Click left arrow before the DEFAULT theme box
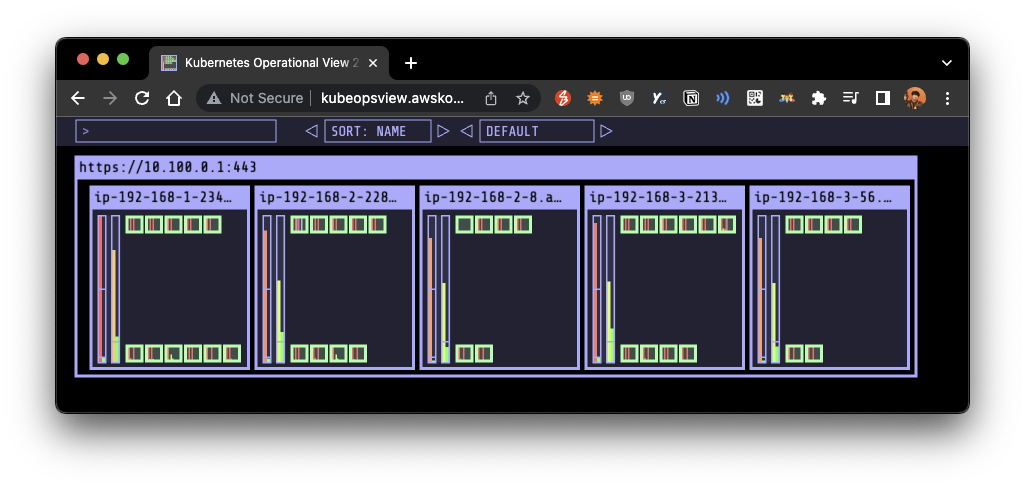The image size is (1025, 487). 466,131
